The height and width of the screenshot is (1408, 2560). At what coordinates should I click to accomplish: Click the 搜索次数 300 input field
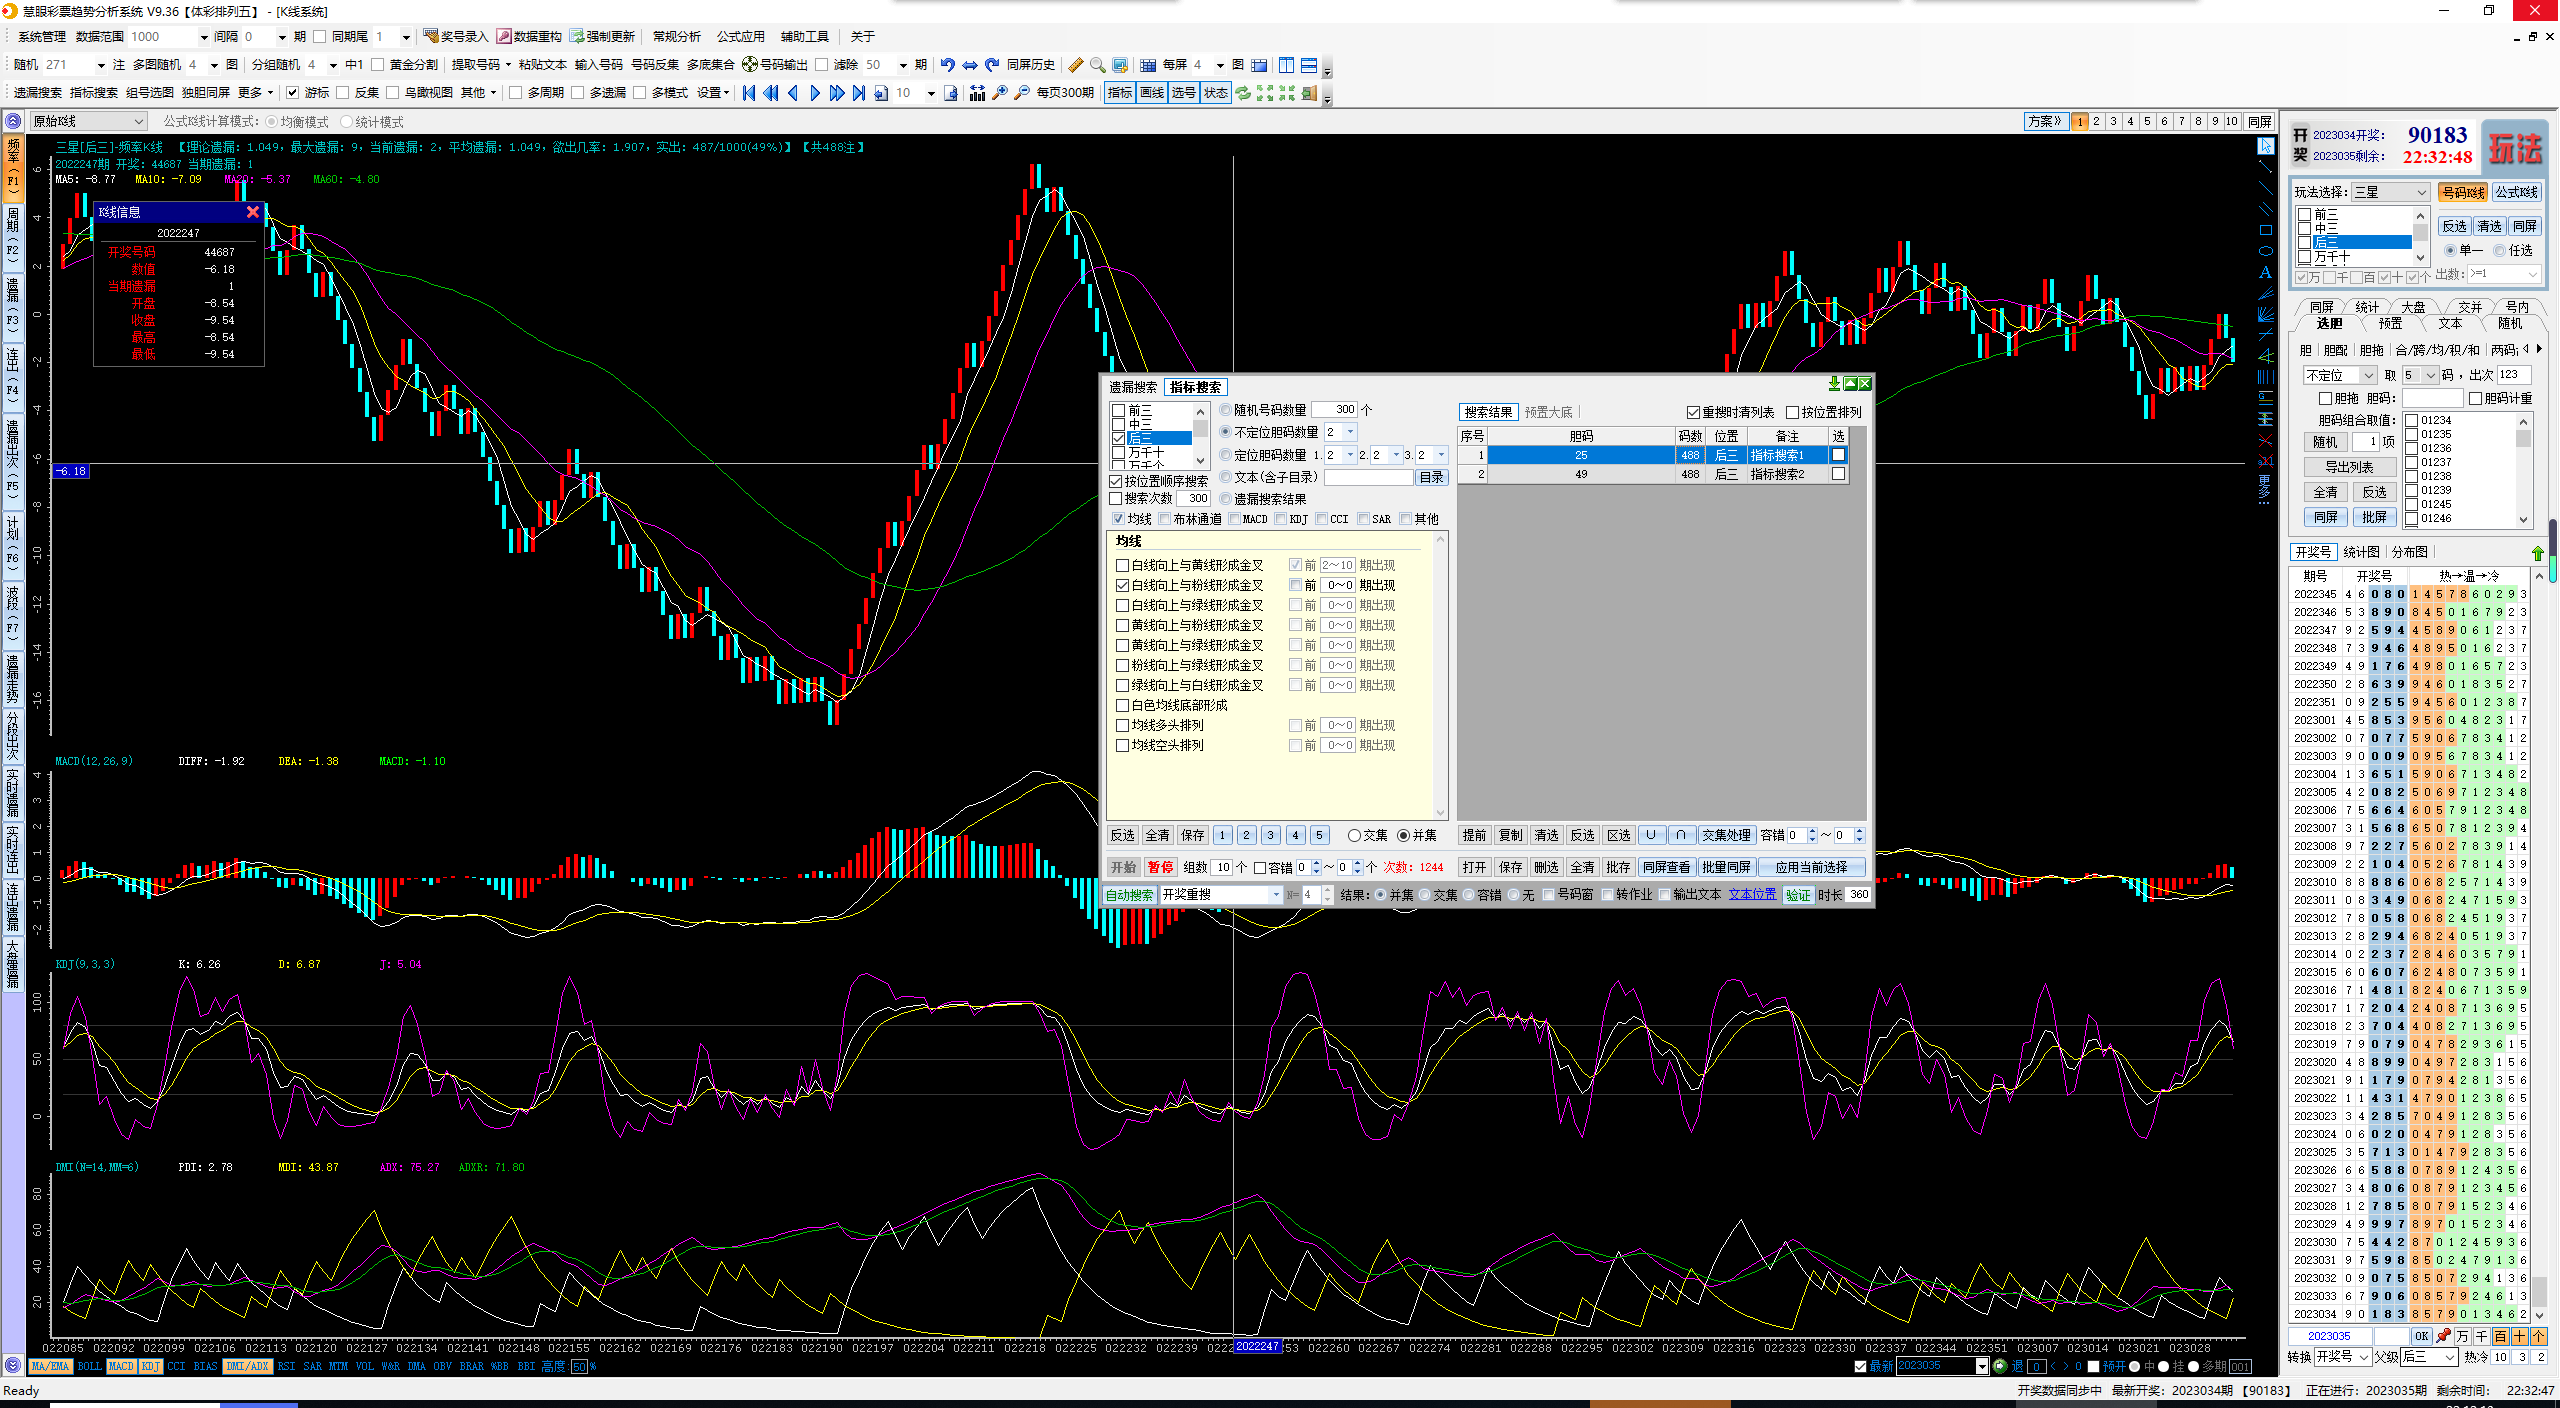(x=1193, y=498)
